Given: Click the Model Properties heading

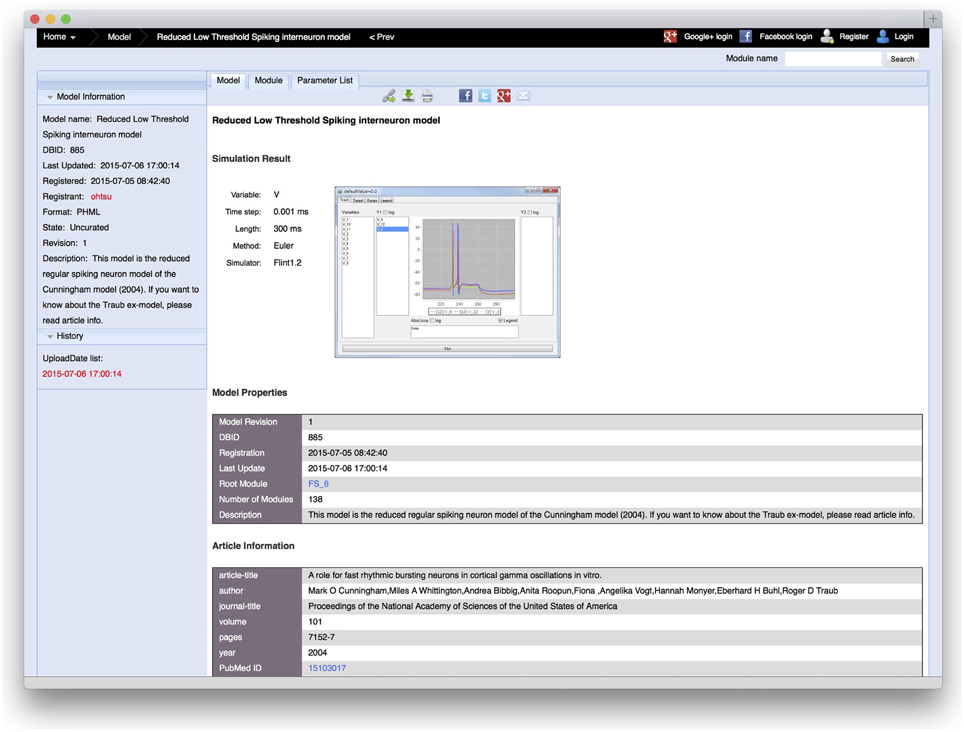Looking at the screenshot, I should click(x=250, y=393).
